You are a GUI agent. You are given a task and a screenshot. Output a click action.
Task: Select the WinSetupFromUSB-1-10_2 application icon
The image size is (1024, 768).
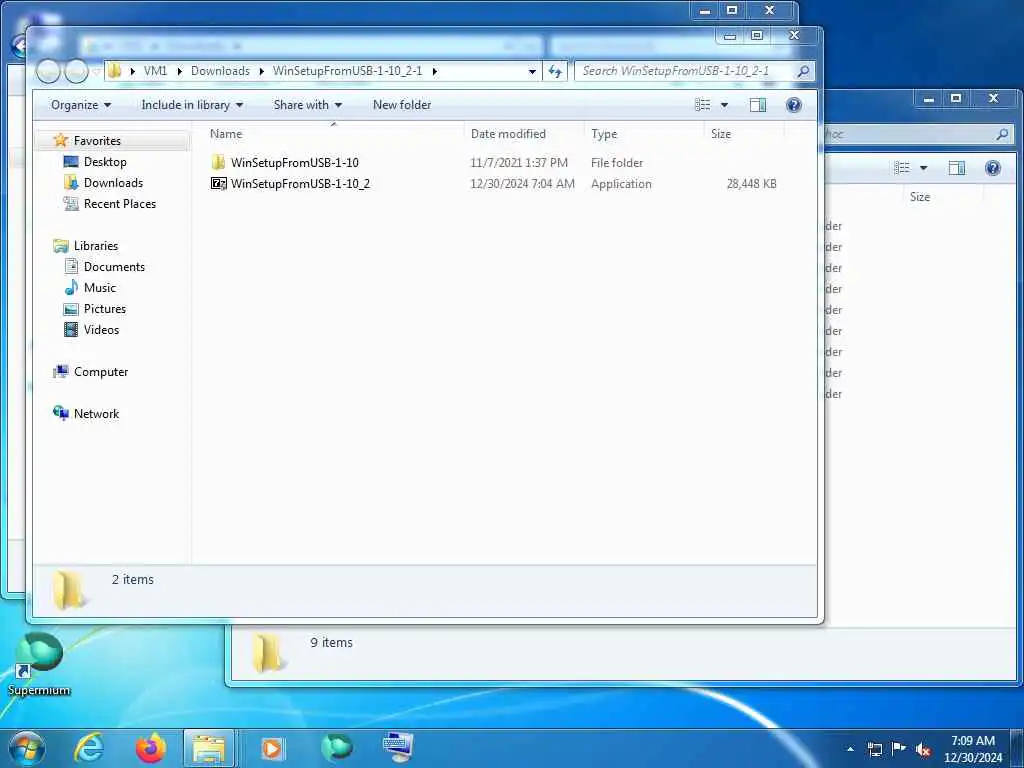click(219, 184)
